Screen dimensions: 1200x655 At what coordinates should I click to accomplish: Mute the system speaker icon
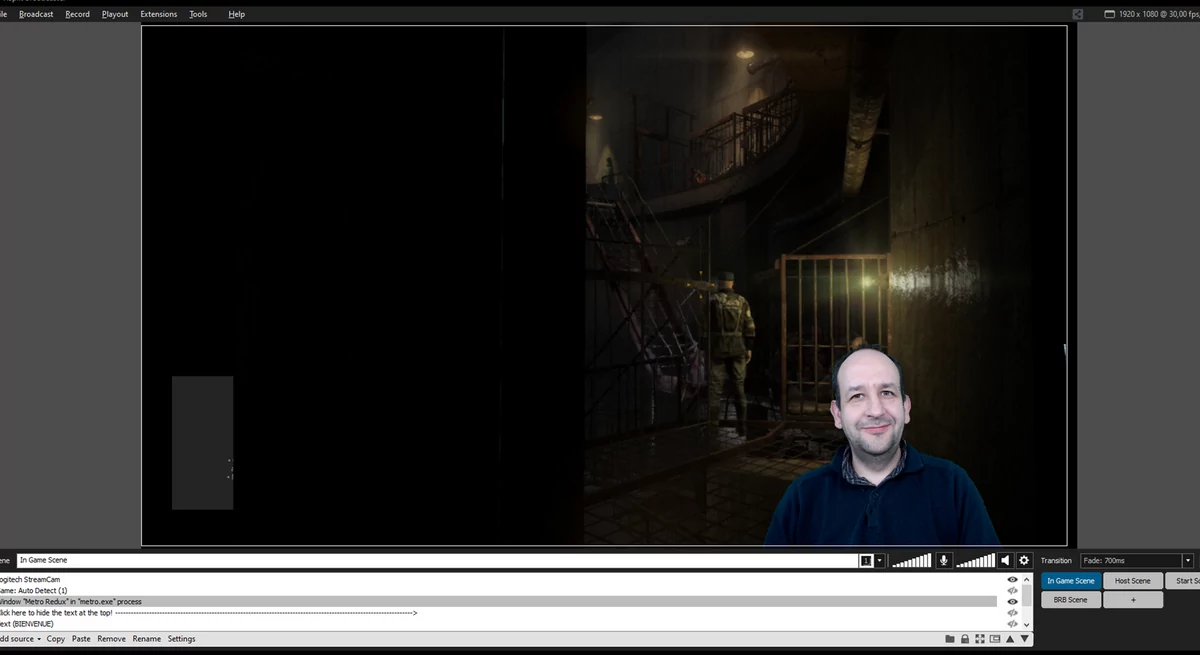pos(1006,561)
